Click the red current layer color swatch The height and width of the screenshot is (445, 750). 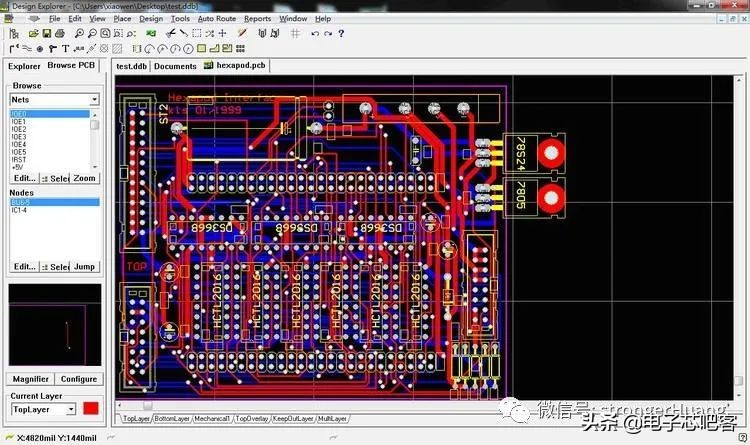click(x=90, y=409)
